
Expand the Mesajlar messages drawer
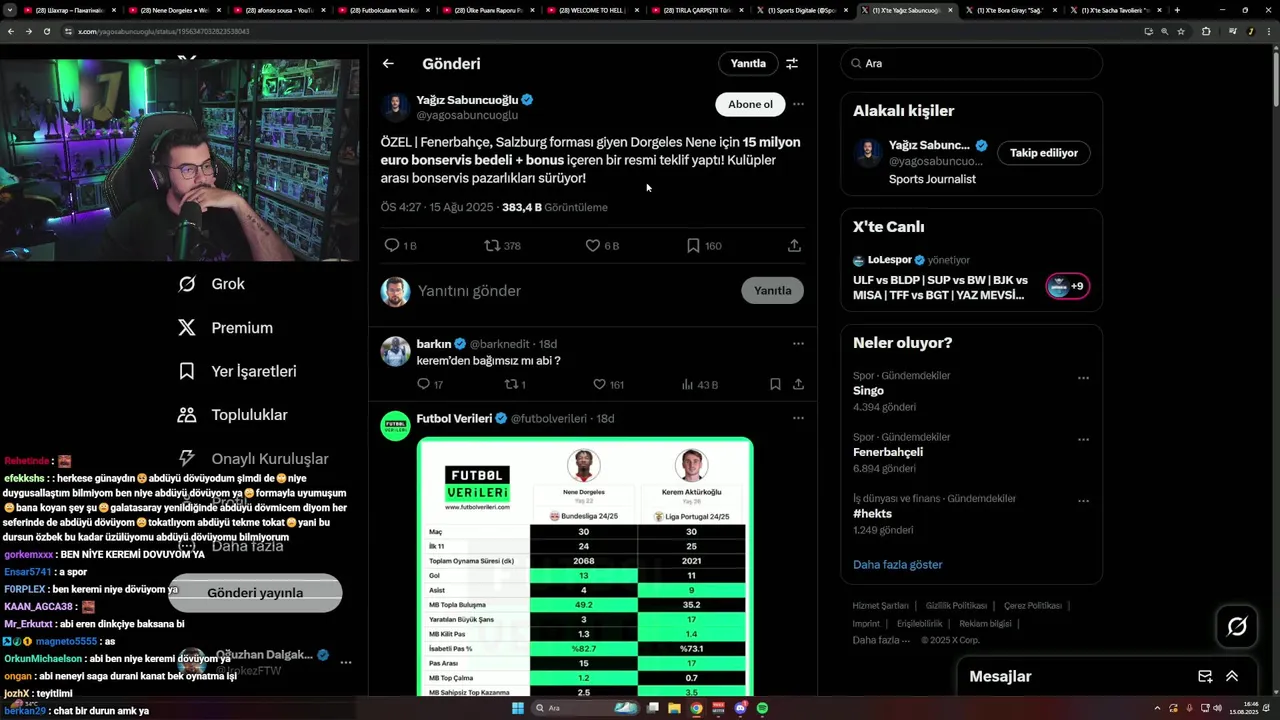point(1232,677)
